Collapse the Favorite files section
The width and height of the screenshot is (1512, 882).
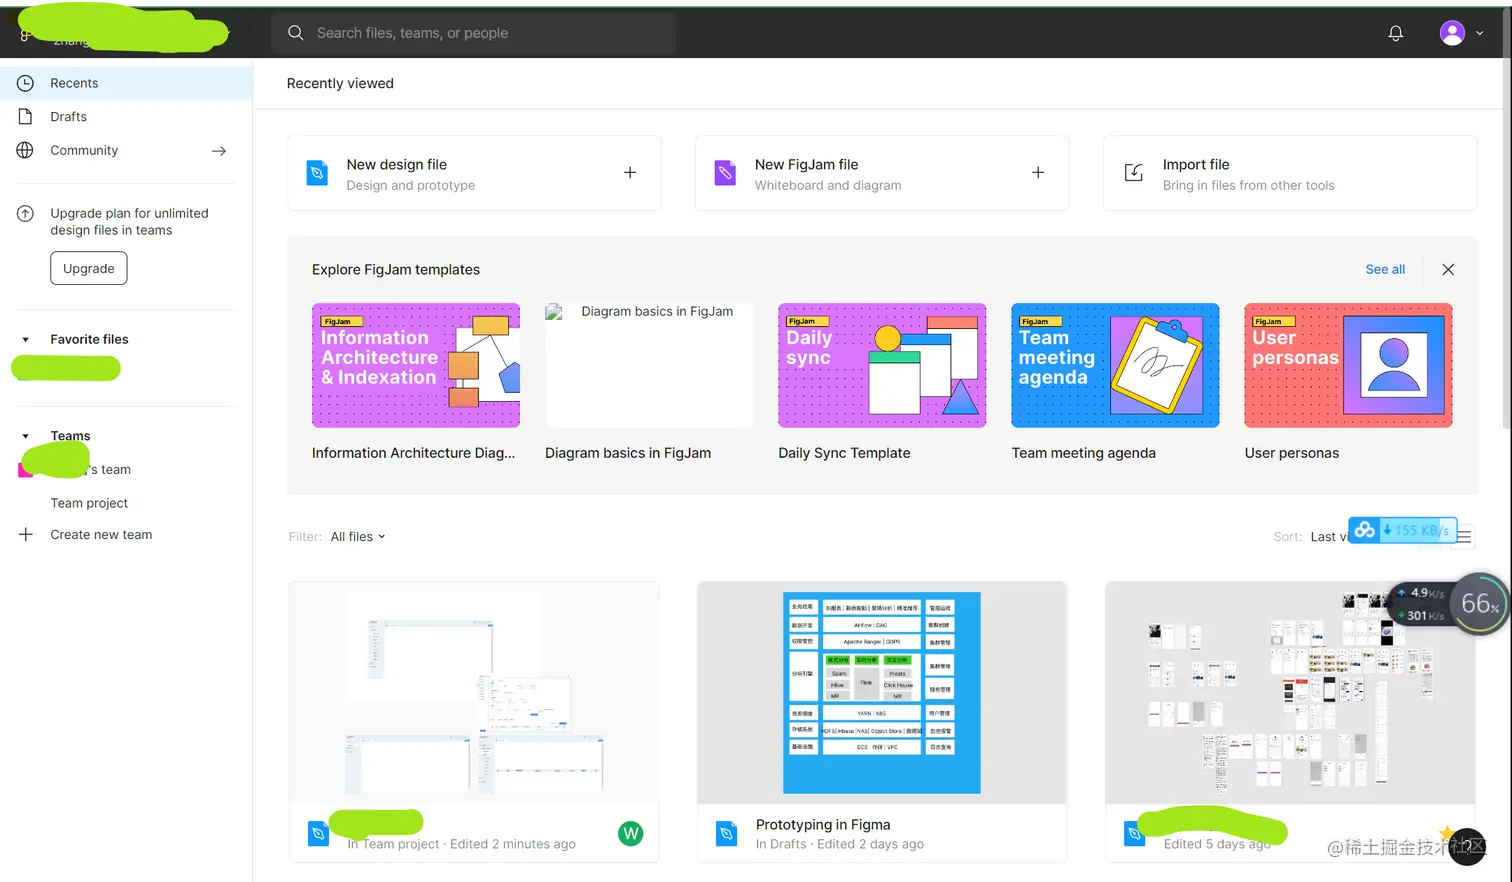point(26,340)
